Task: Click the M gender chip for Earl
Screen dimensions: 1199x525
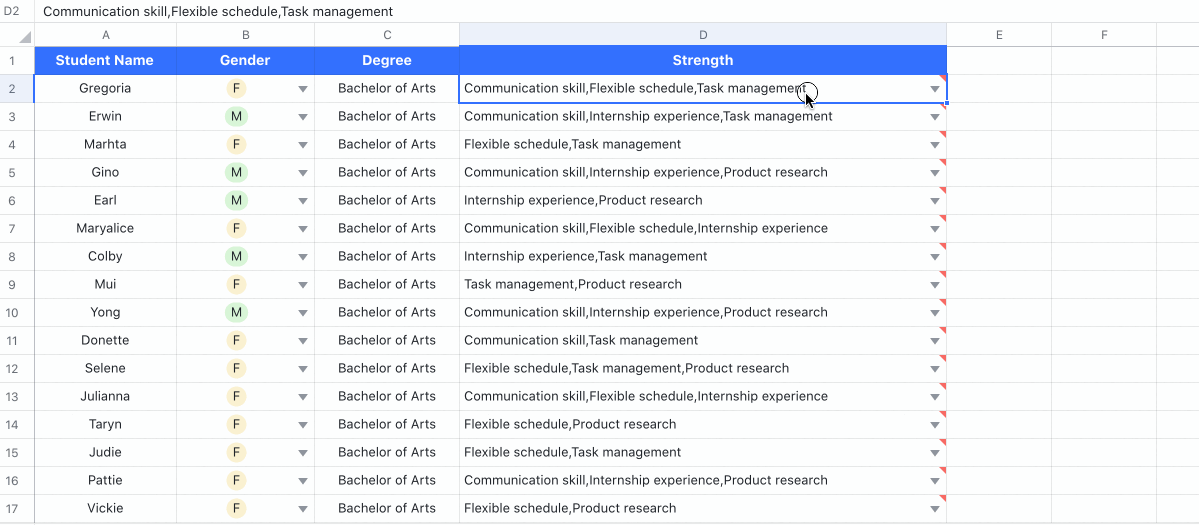Action: point(236,200)
